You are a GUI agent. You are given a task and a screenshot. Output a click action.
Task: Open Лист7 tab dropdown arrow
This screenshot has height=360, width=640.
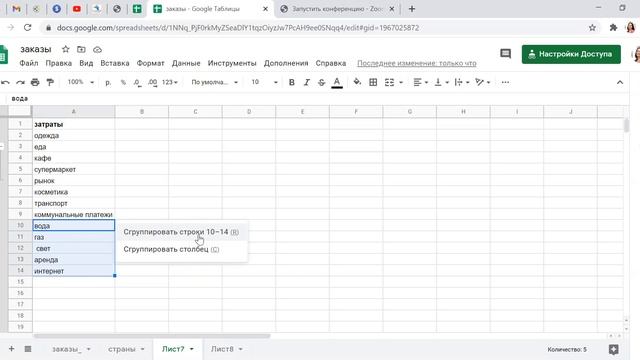pyautogui.click(x=191, y=349)
